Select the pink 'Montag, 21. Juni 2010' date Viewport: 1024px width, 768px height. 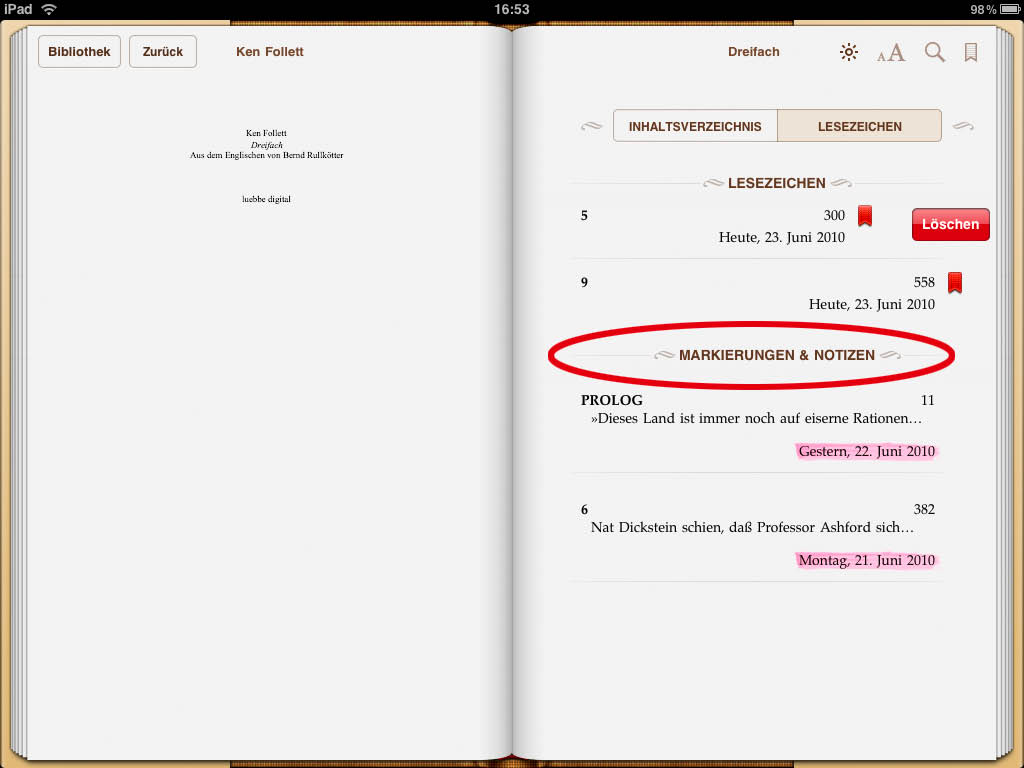pos(867,560)
